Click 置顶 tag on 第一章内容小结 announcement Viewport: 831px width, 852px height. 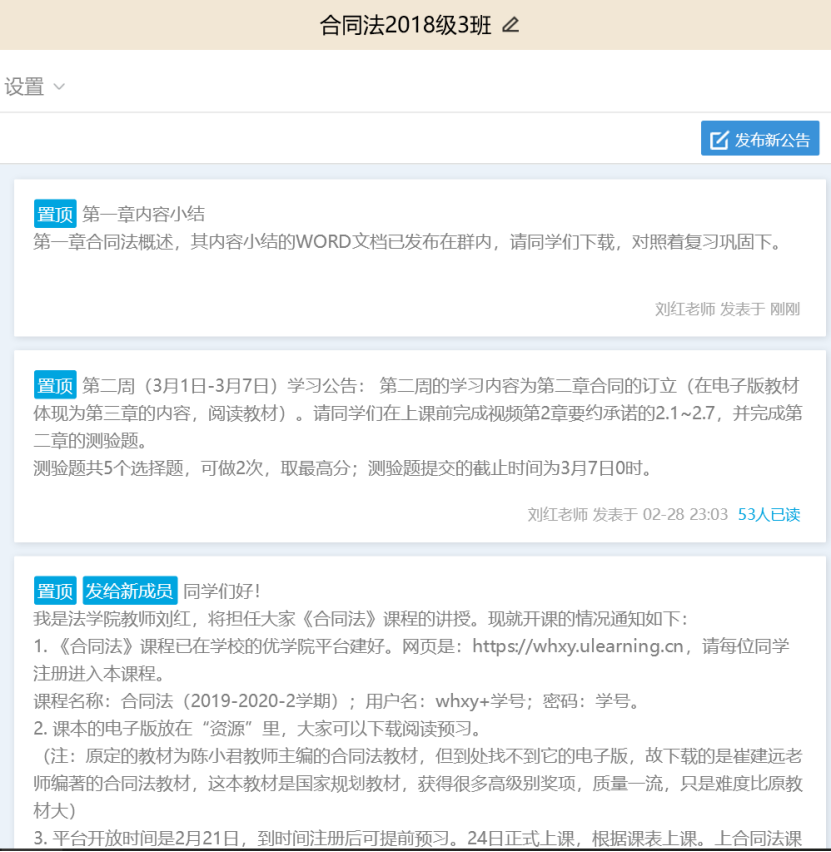click(x=55, y=214)
